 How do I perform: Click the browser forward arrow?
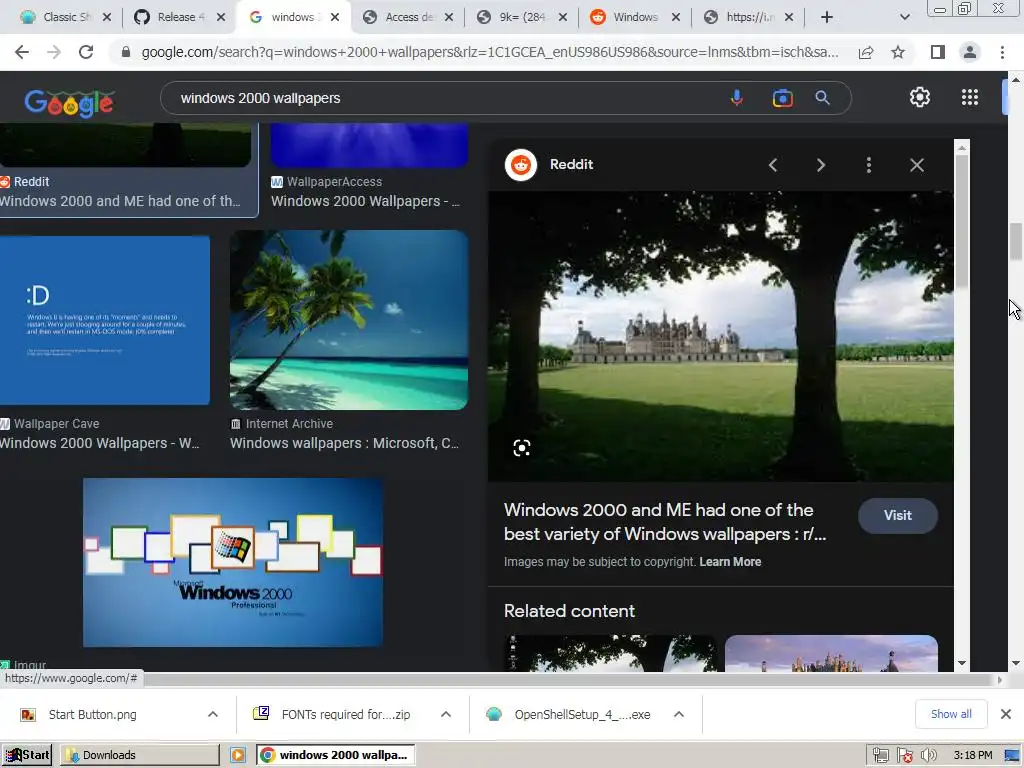(x=54, y=52)
